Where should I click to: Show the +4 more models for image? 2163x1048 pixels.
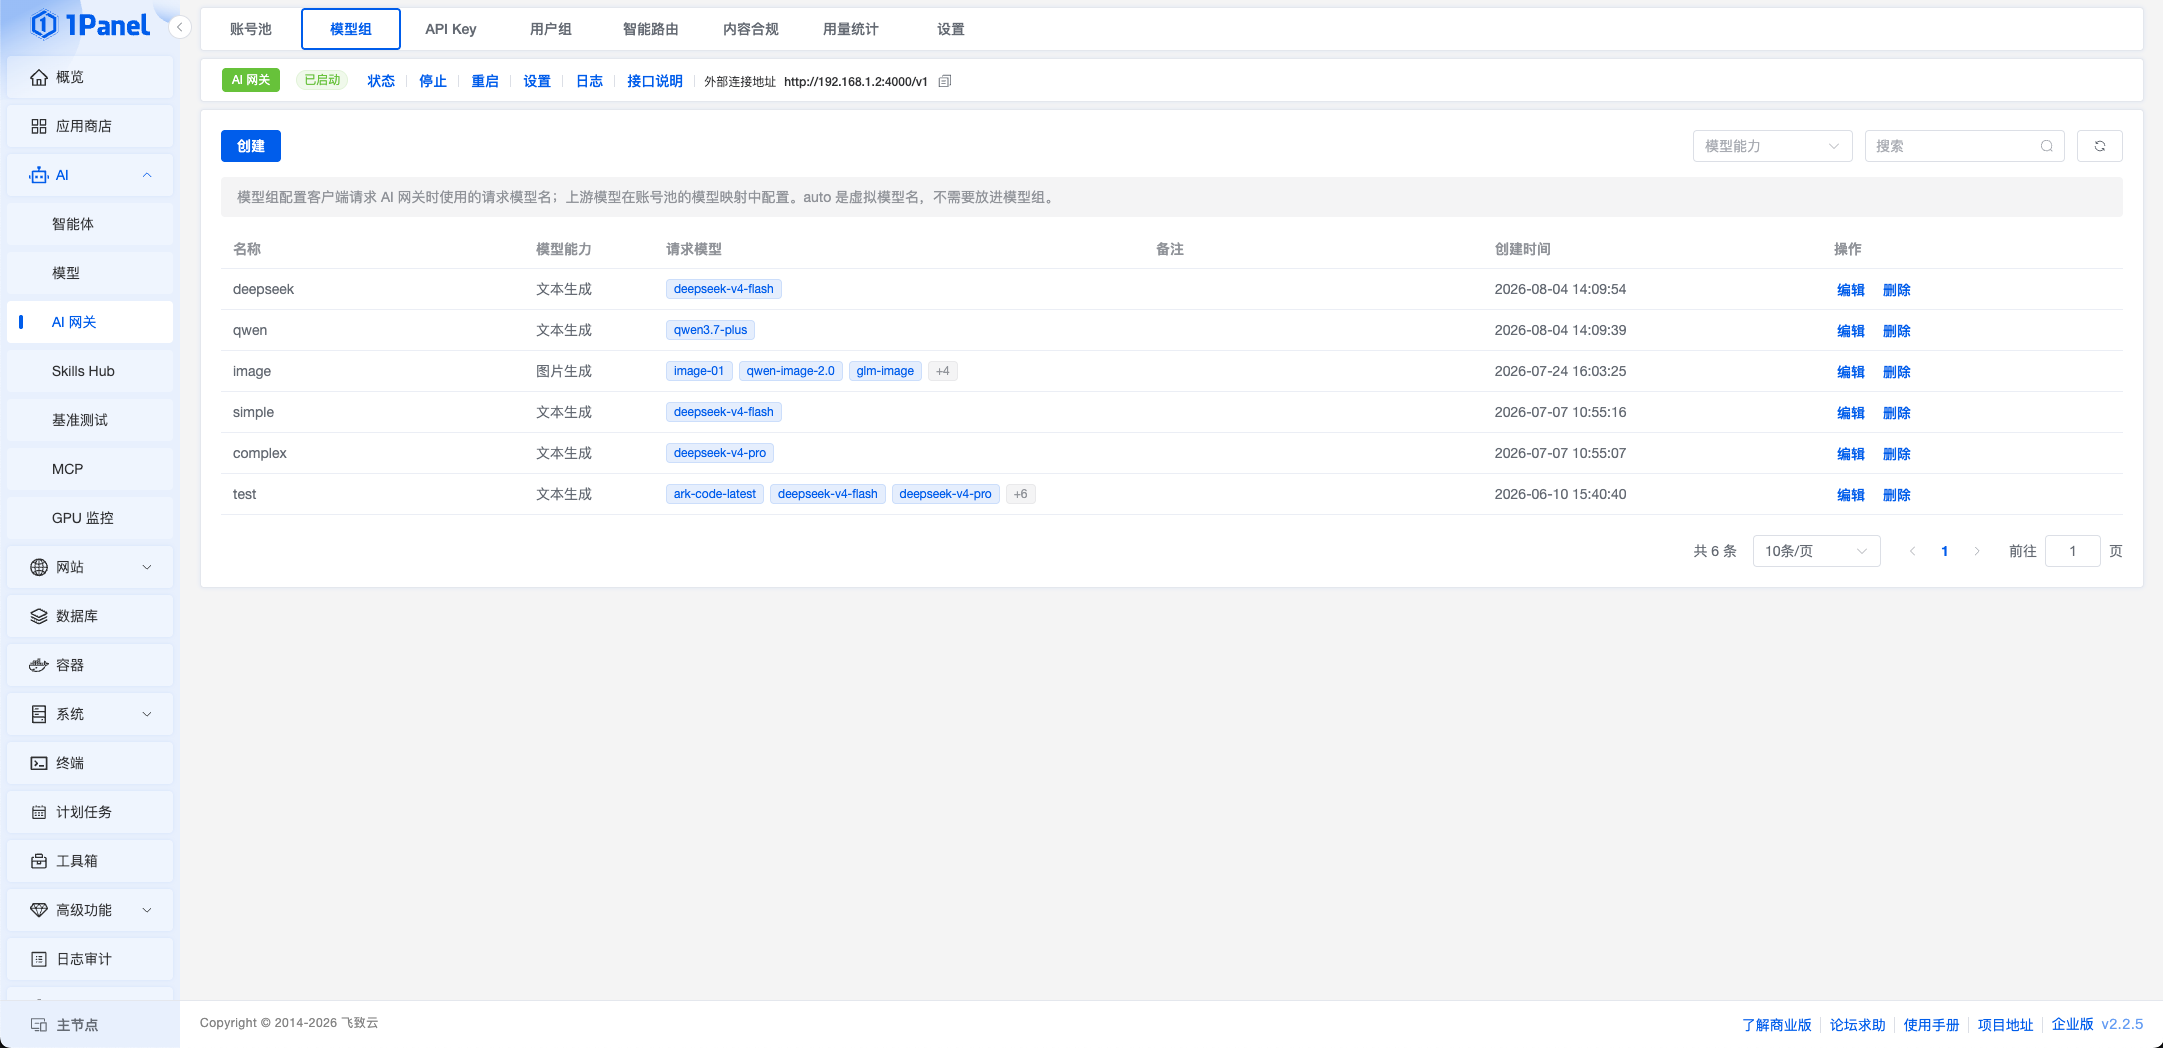point(943,371)
